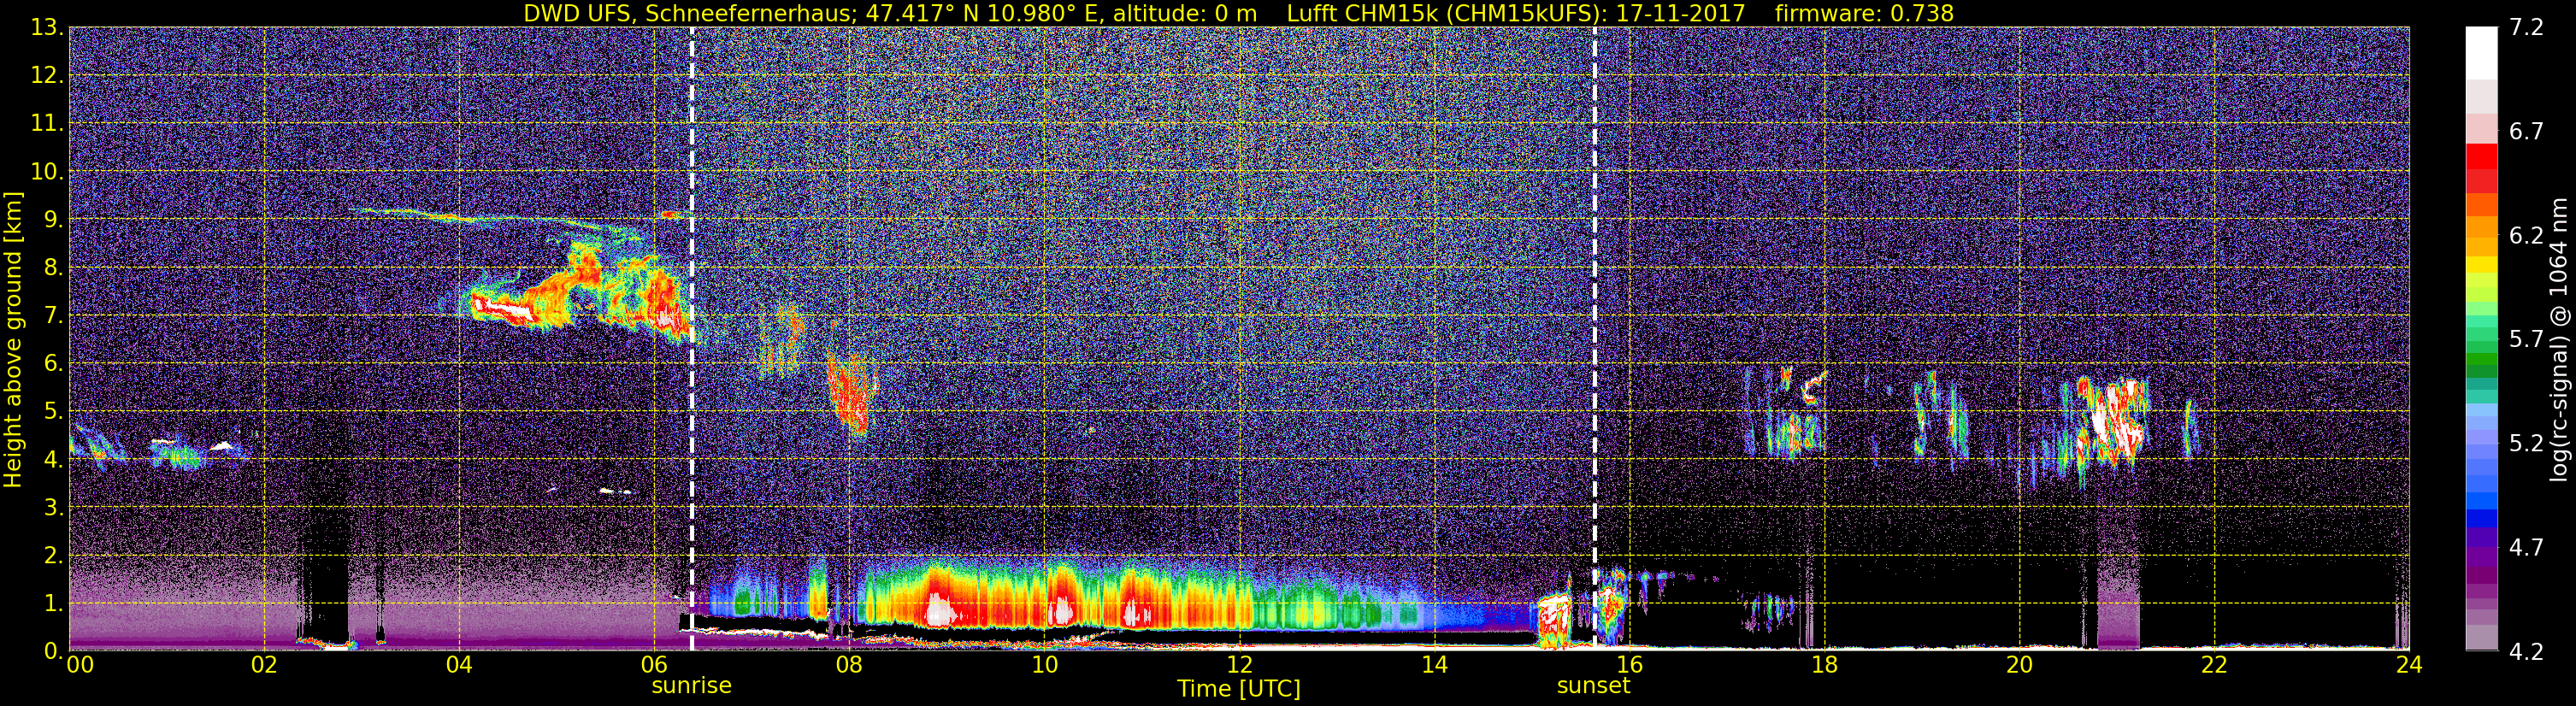The height and width of the screenshot is (706, 2576).
Task: Click the y-axis tick label '5.'
Action: tap(52, 412)
